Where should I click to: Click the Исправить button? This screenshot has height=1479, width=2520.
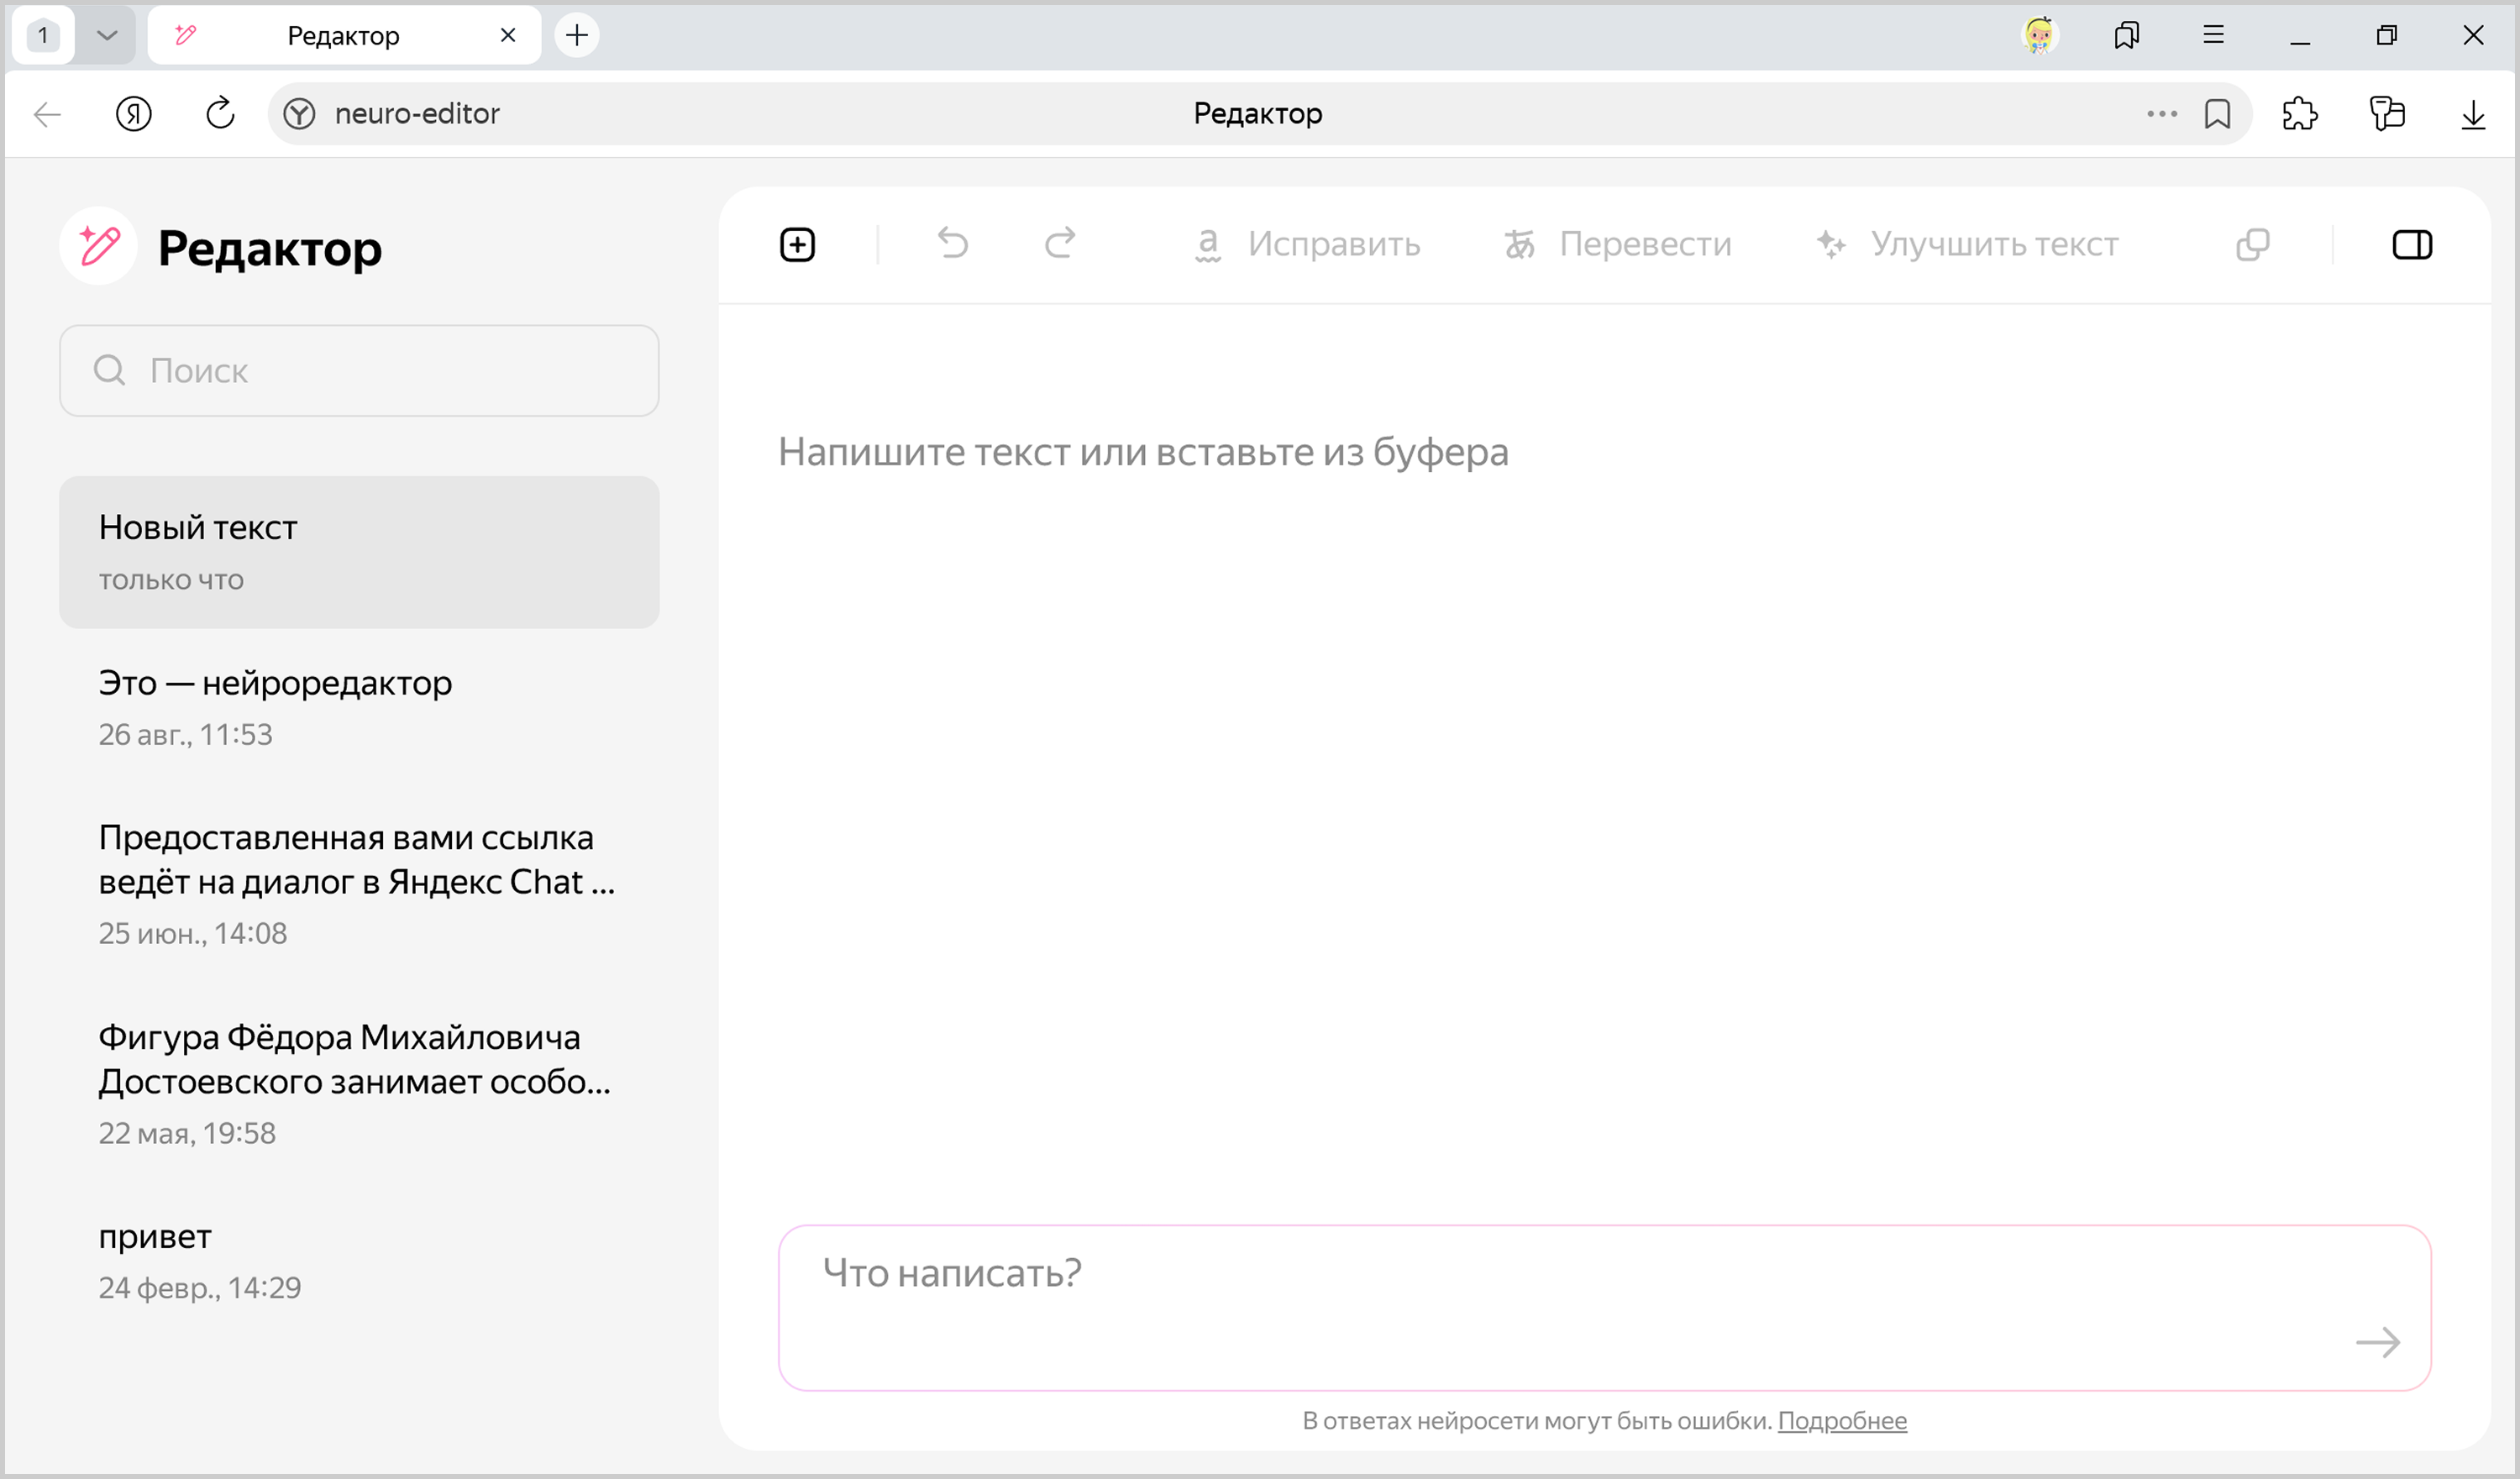point(1307,244)
